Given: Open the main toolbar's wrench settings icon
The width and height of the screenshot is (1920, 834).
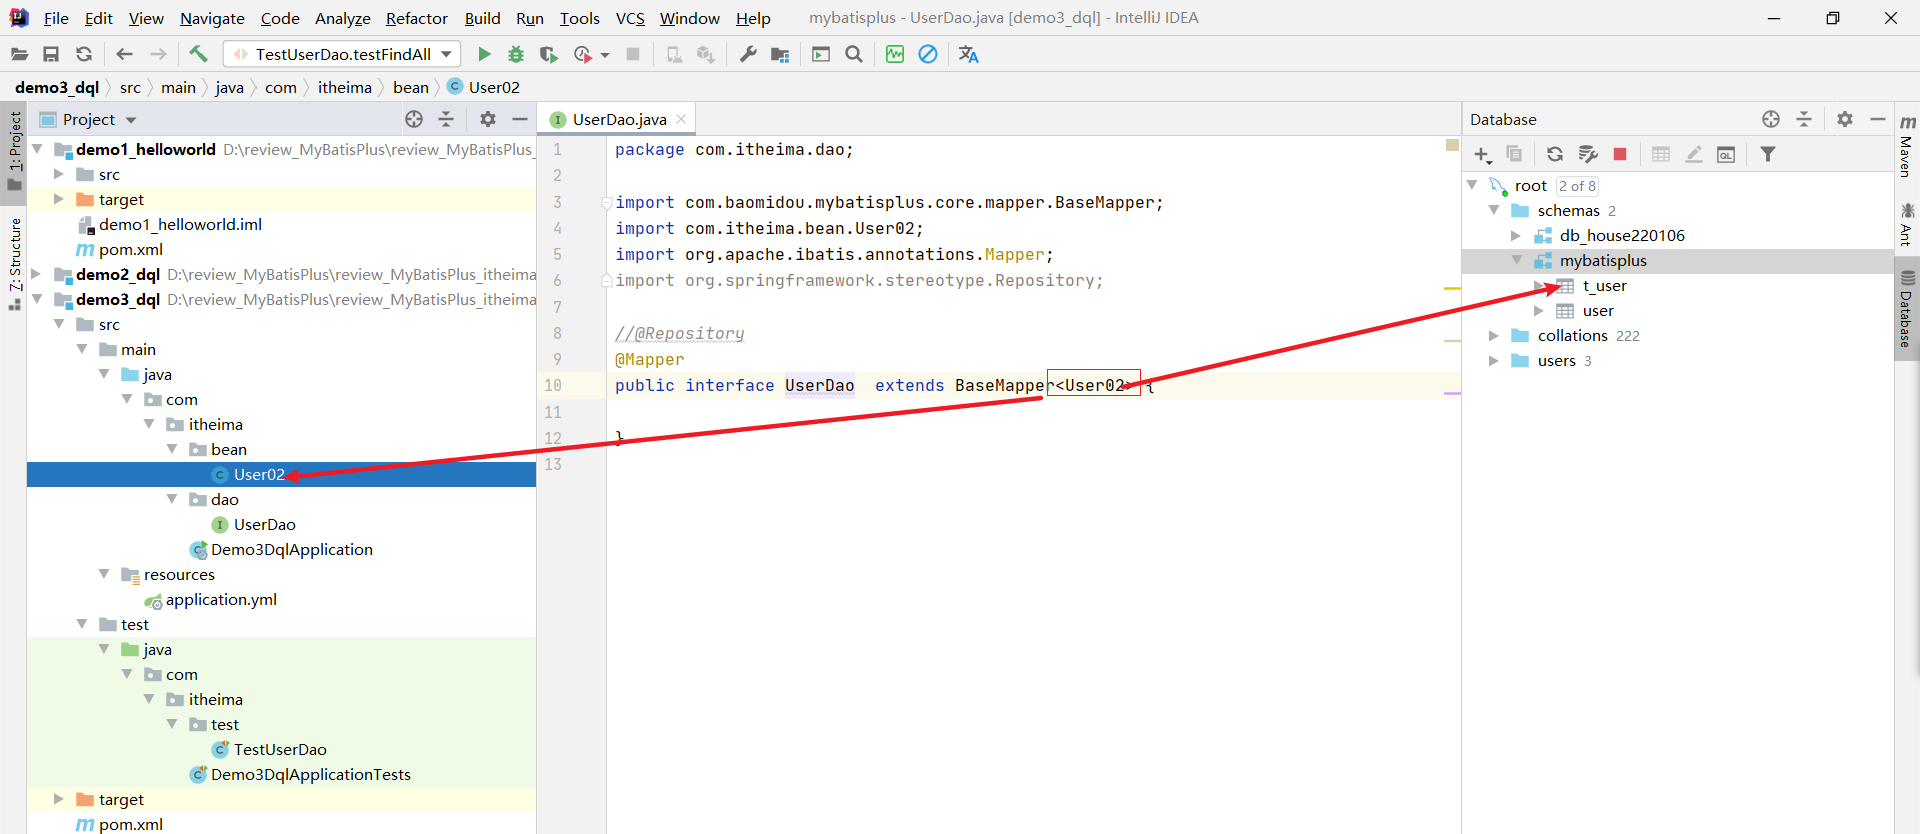Looking at the screenshot, I should pyautogui.click(x=748, y=54).
